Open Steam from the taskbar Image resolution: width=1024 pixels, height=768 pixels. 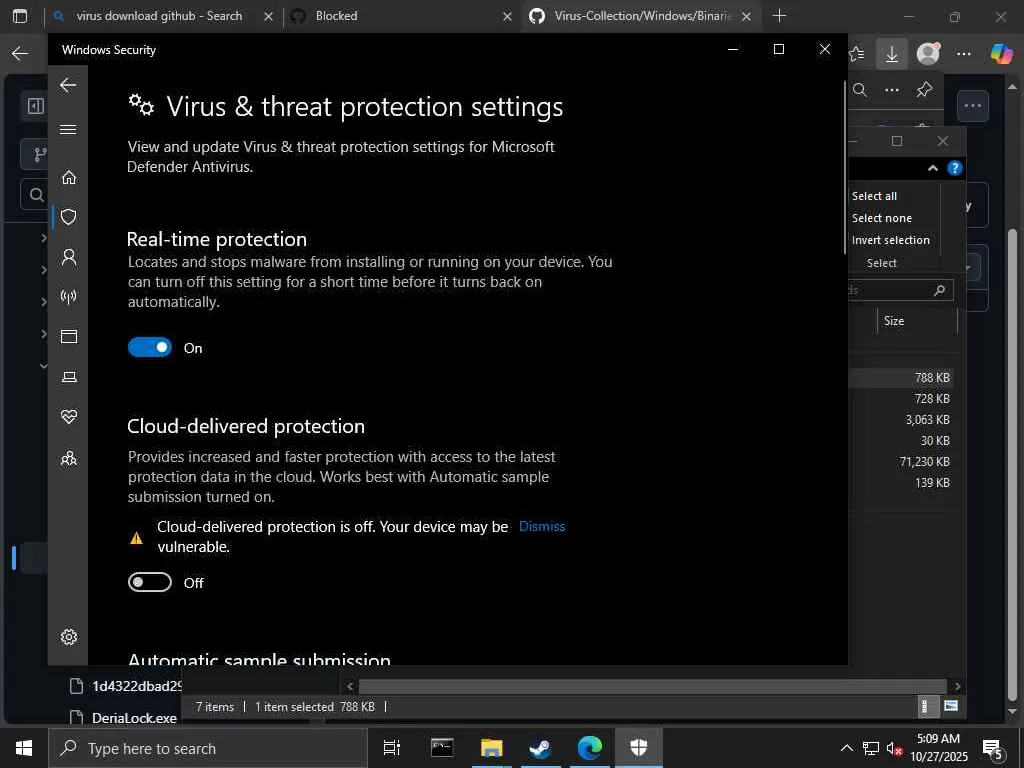click(541, 748)
